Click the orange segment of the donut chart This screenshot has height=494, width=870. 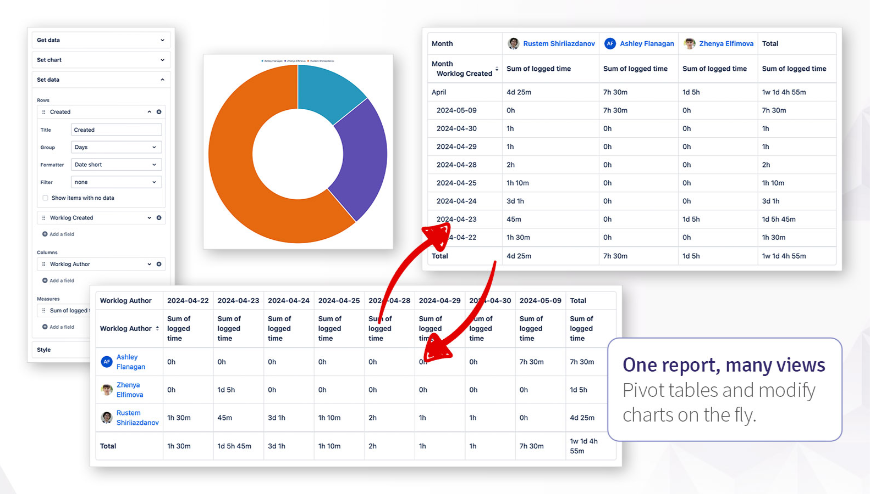coord(239,189)
